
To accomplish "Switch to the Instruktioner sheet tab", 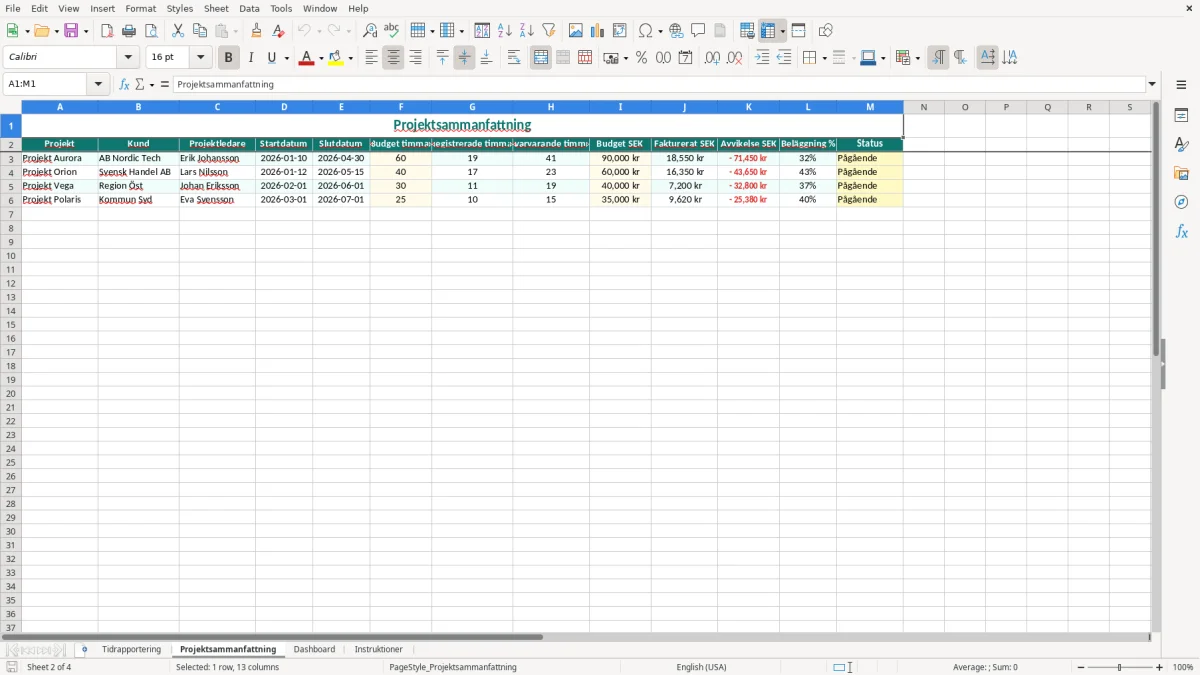I will tap(378, 650).
